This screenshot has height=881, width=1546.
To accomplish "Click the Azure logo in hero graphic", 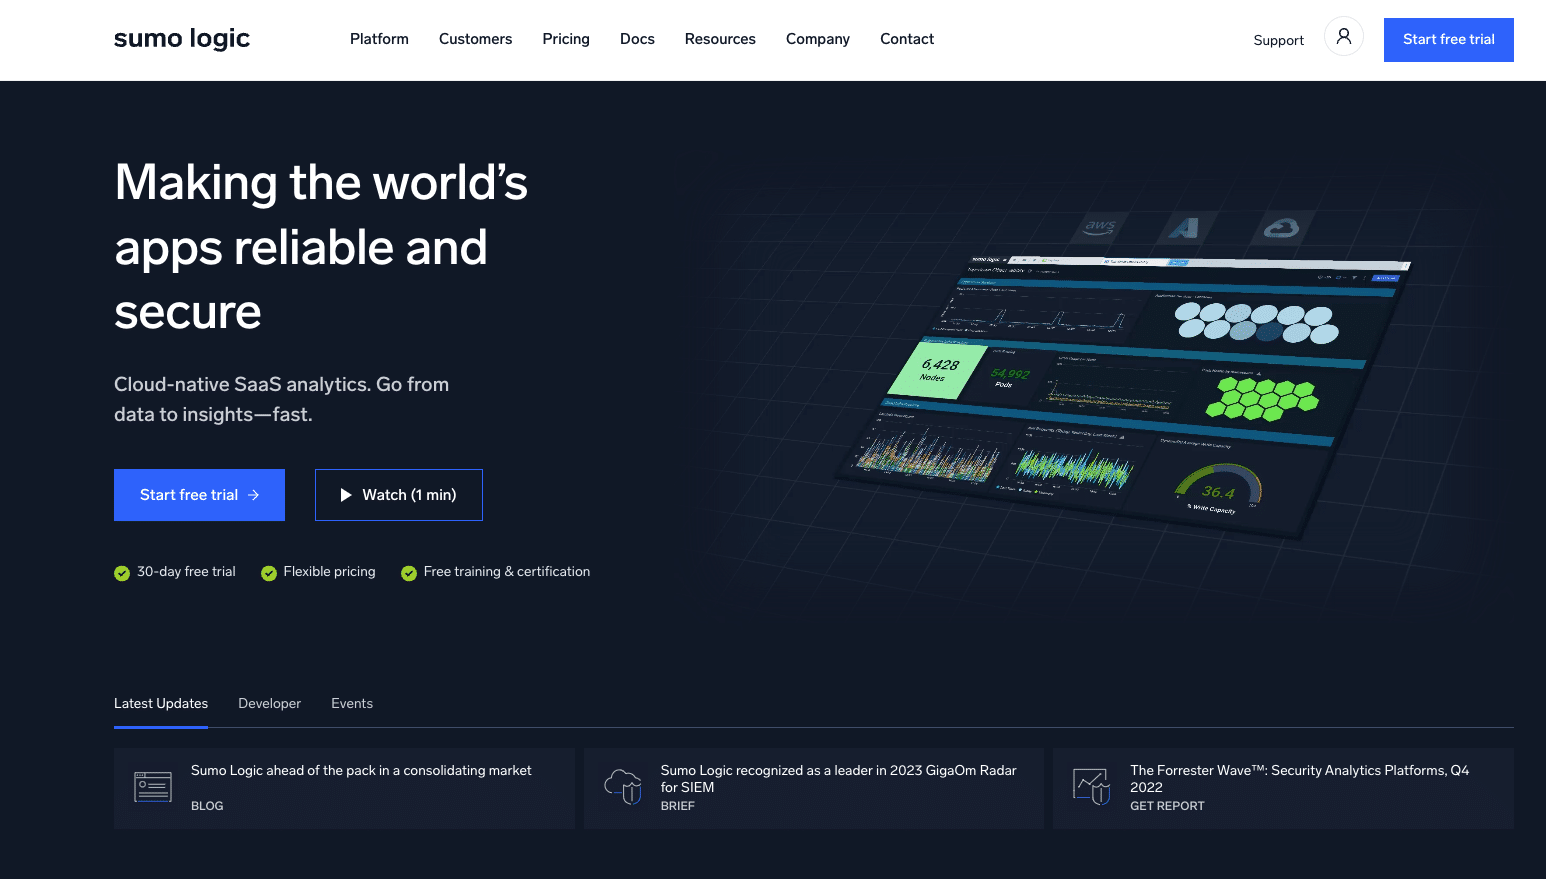I will (1185, 228).
